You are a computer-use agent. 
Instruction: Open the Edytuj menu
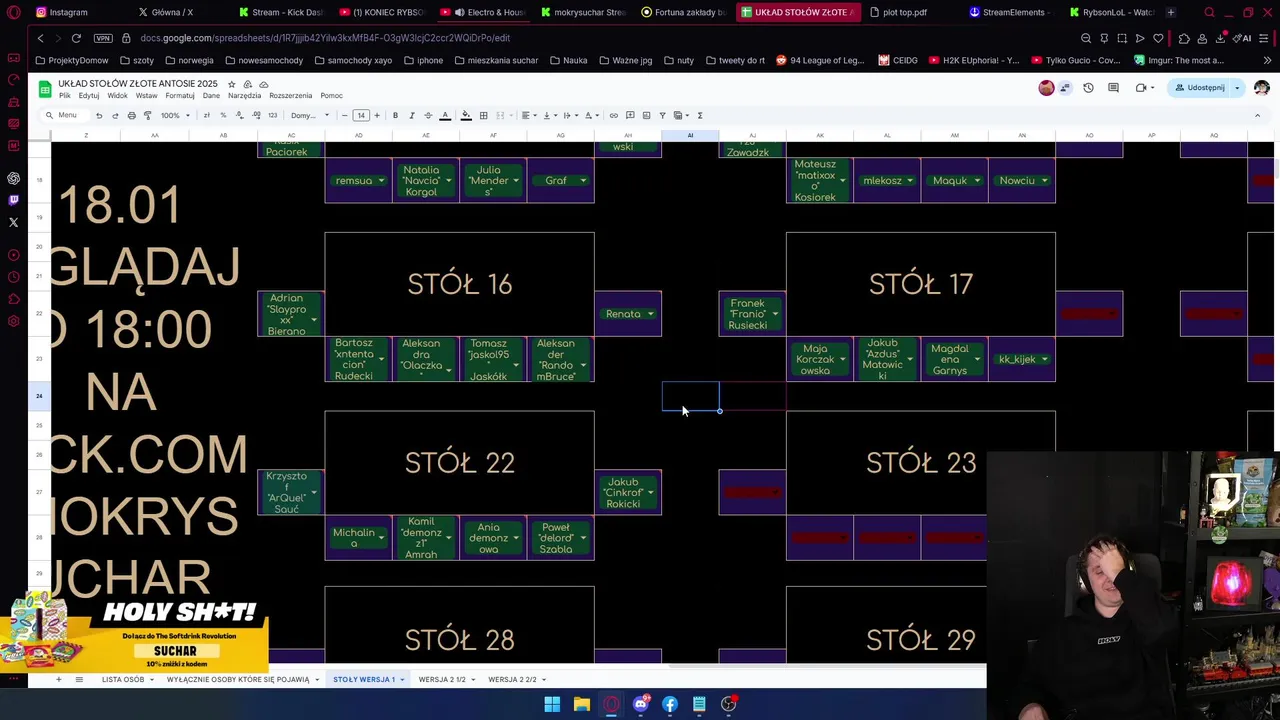point(89,96)
